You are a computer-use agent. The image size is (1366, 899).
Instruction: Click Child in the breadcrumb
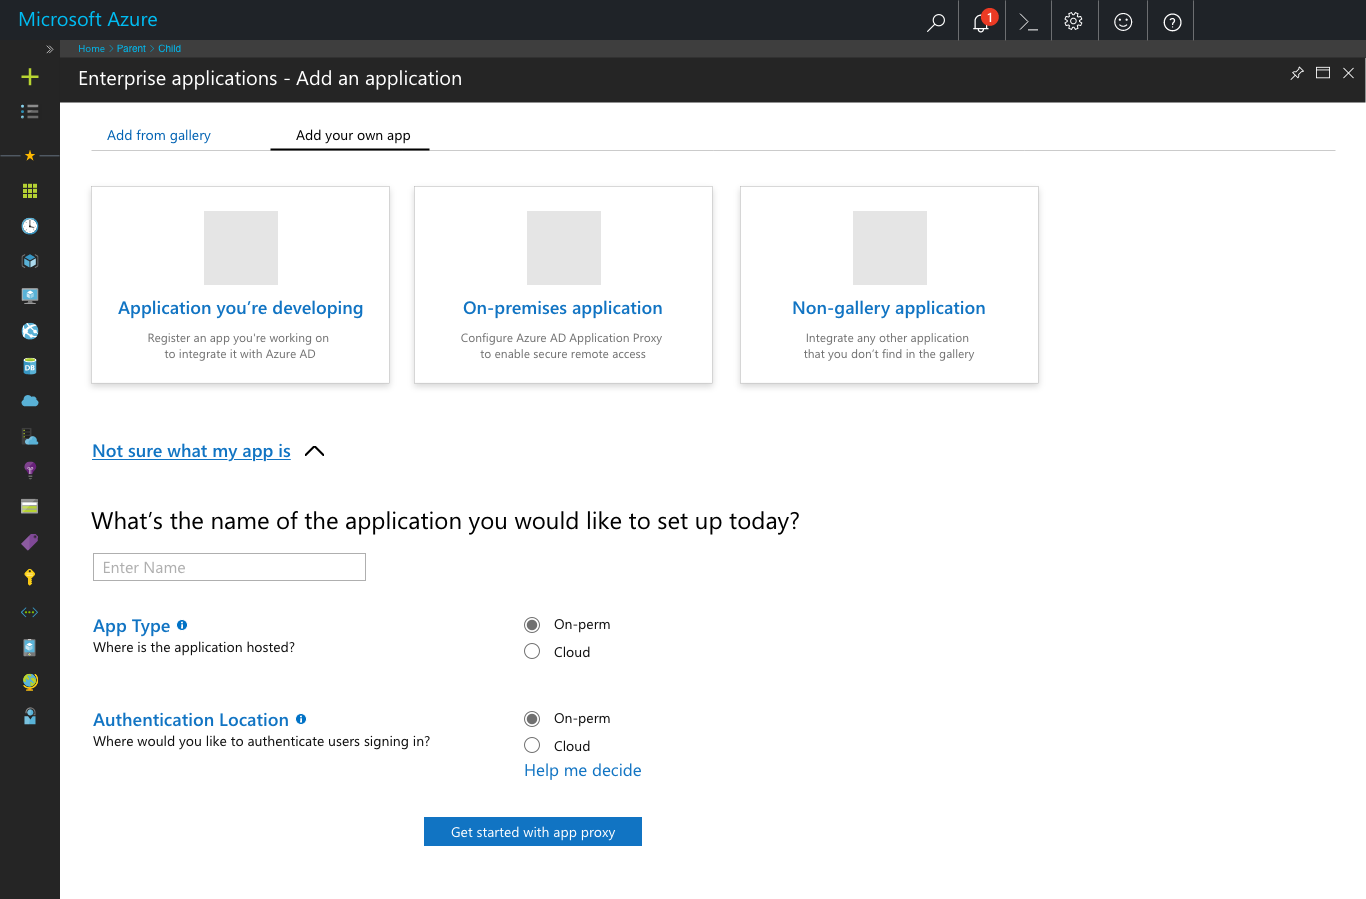tap(169, 48)
